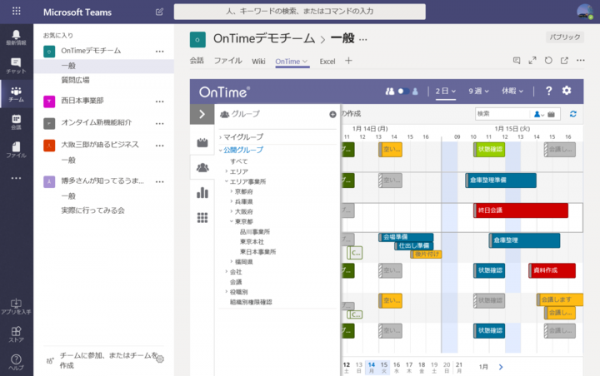Click the Teams search command box
Image resolution: width=600 pixels, height=376 pixels.
[x=300, y=11]
